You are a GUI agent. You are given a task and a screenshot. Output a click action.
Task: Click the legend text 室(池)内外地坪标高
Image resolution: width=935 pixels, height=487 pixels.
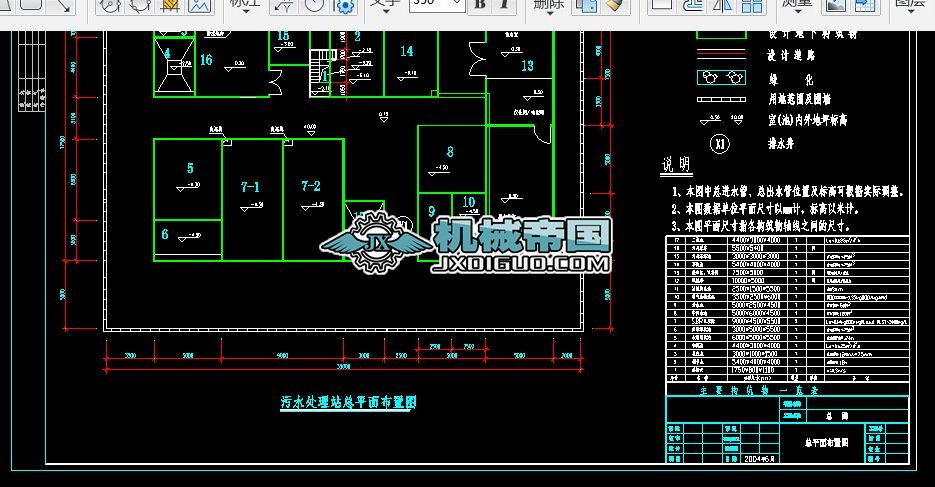[807, 120]
